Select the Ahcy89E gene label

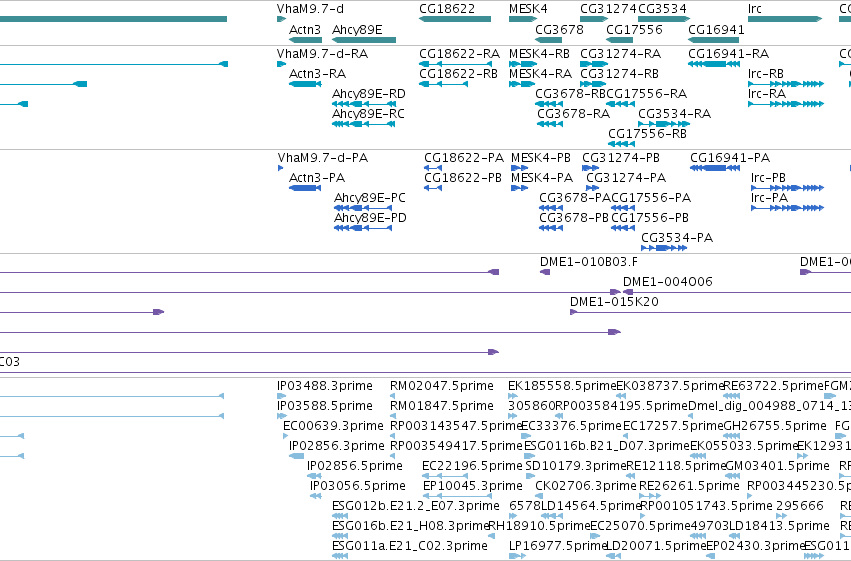click(x=357, y=29)
